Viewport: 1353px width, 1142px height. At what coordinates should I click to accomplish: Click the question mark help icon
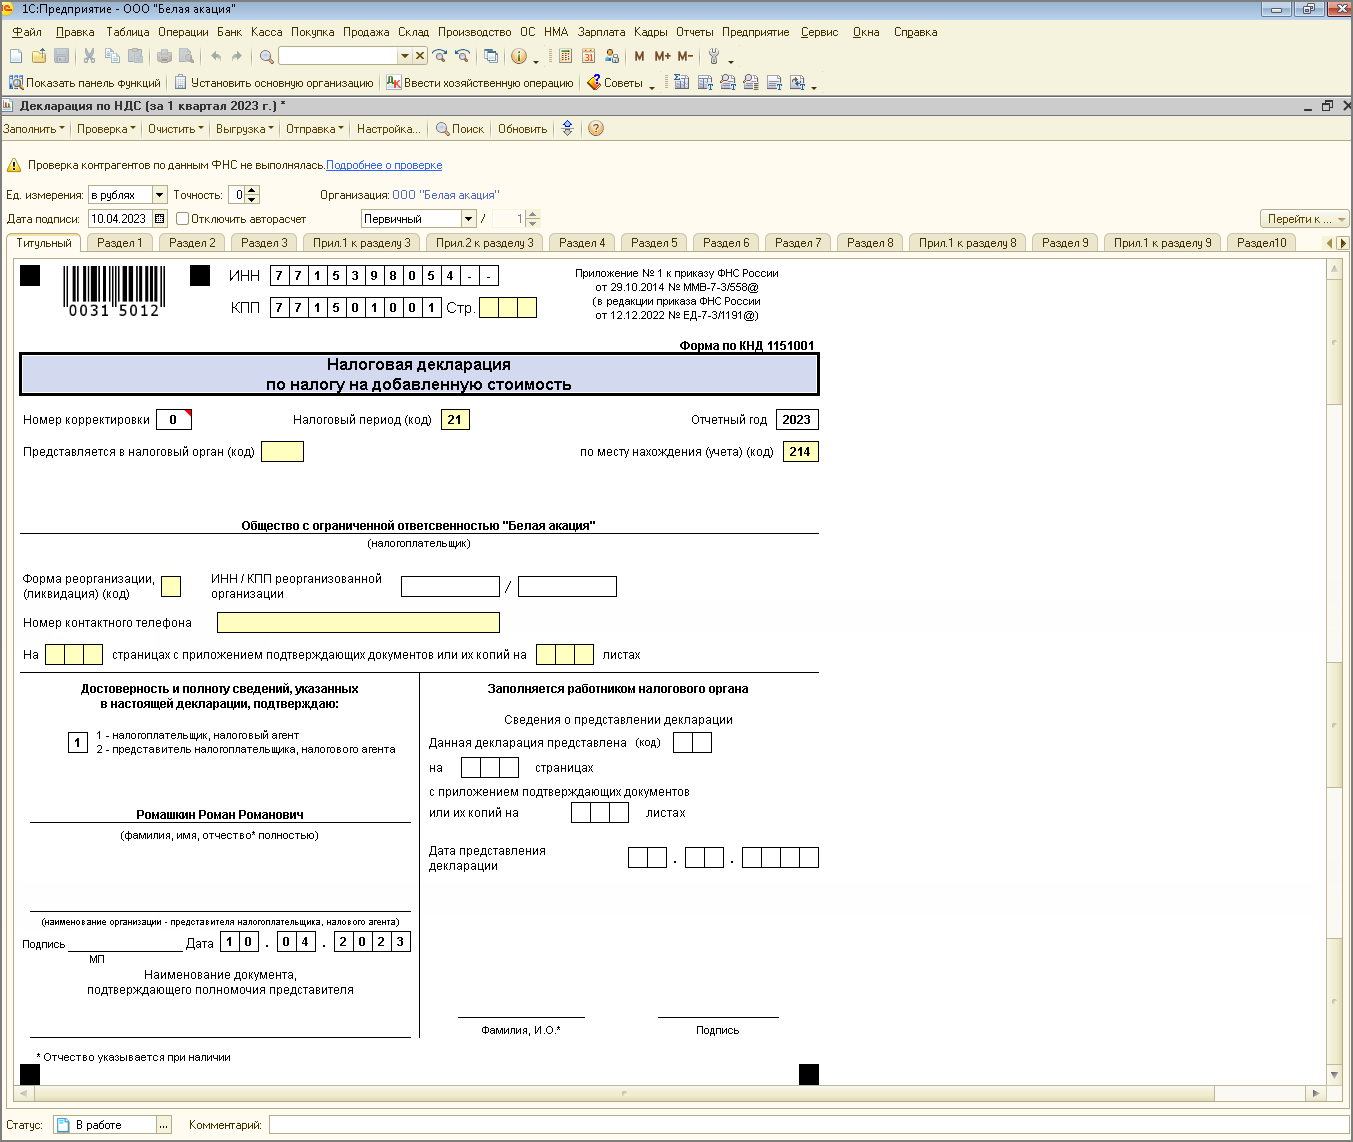(596, 128)
